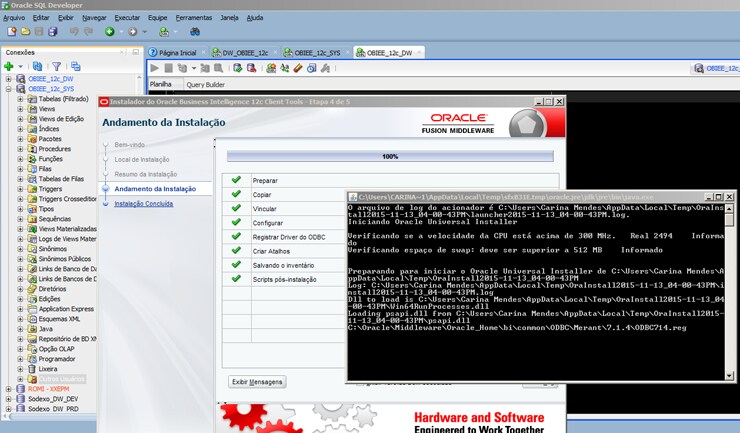The image size is (740, 433).
Task: Click the Run Script icon in worksheet toolbar
Action: tap(168, 68)
